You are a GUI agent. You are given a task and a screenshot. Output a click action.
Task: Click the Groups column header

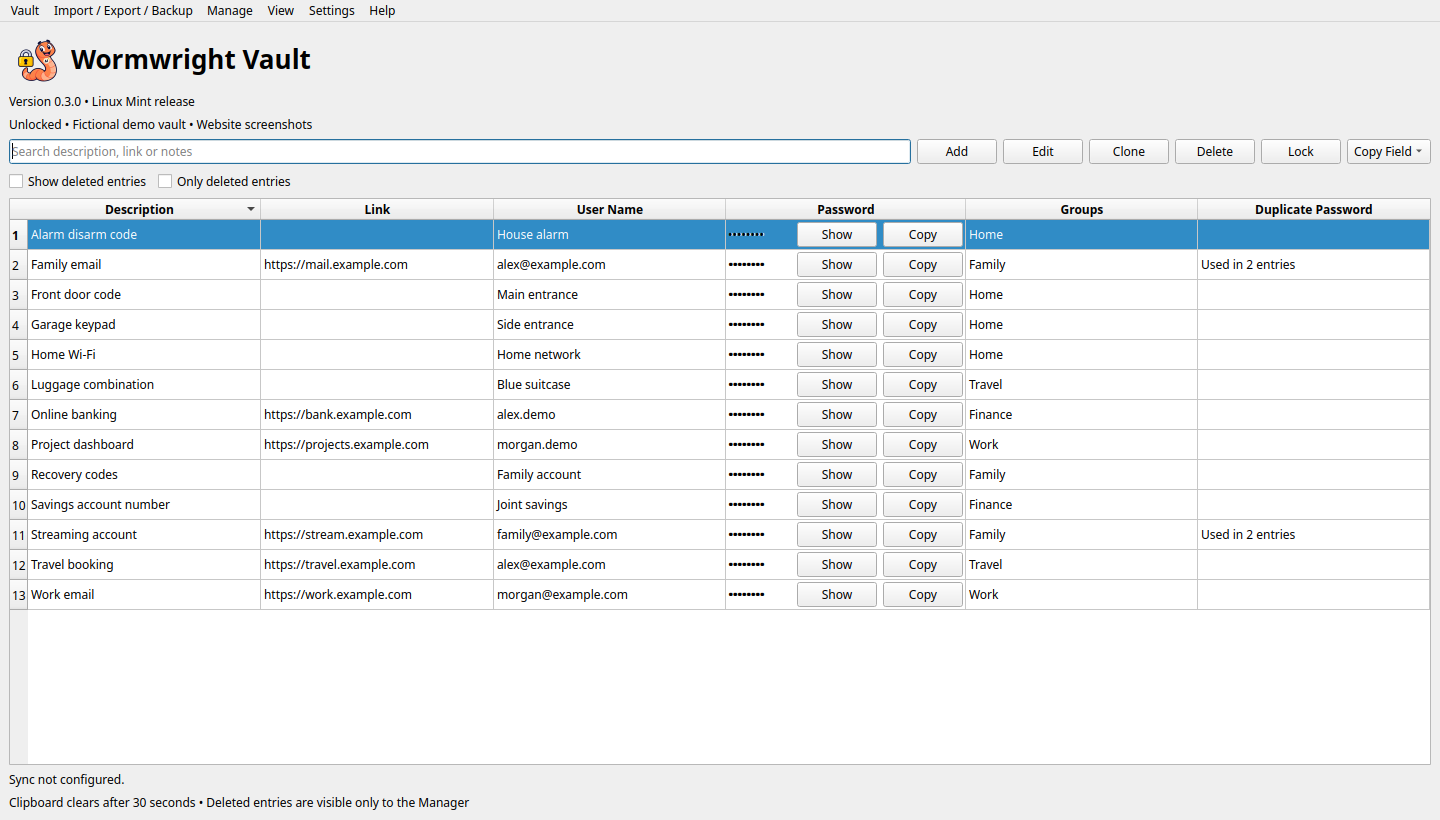pyautogui.click(x=1082, y=209)
